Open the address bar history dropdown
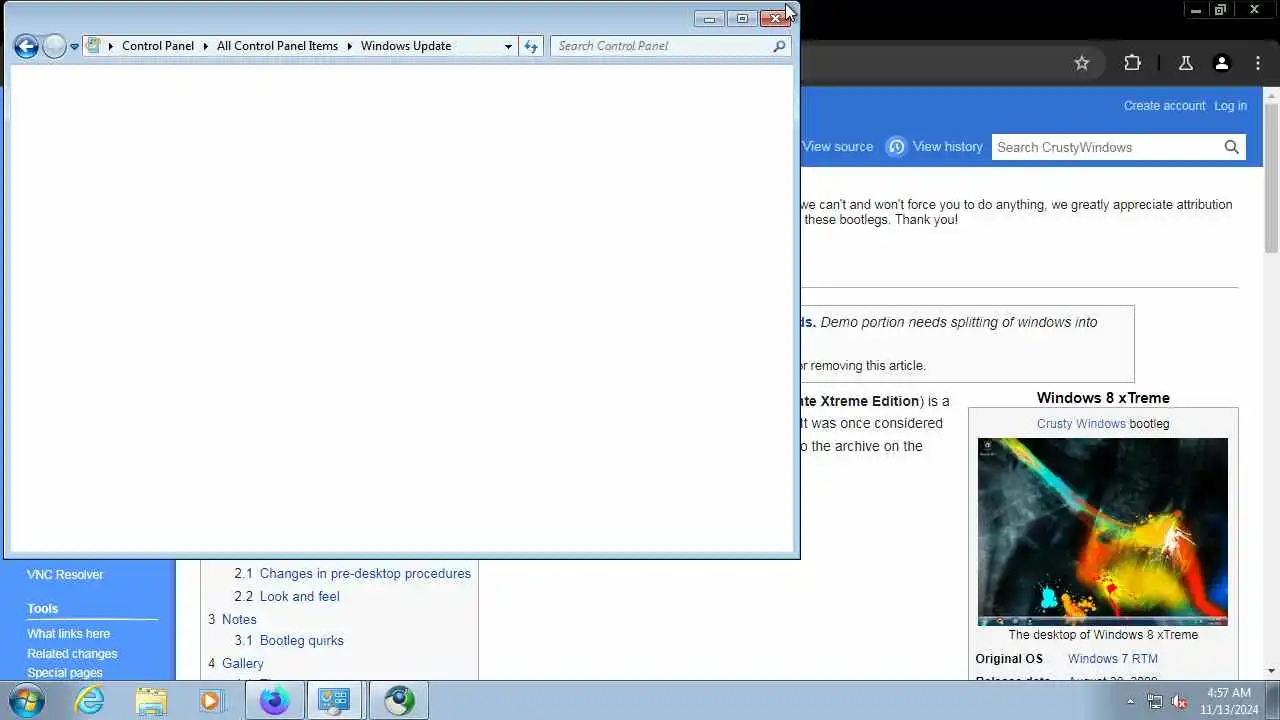 click(x=508, y=46)
